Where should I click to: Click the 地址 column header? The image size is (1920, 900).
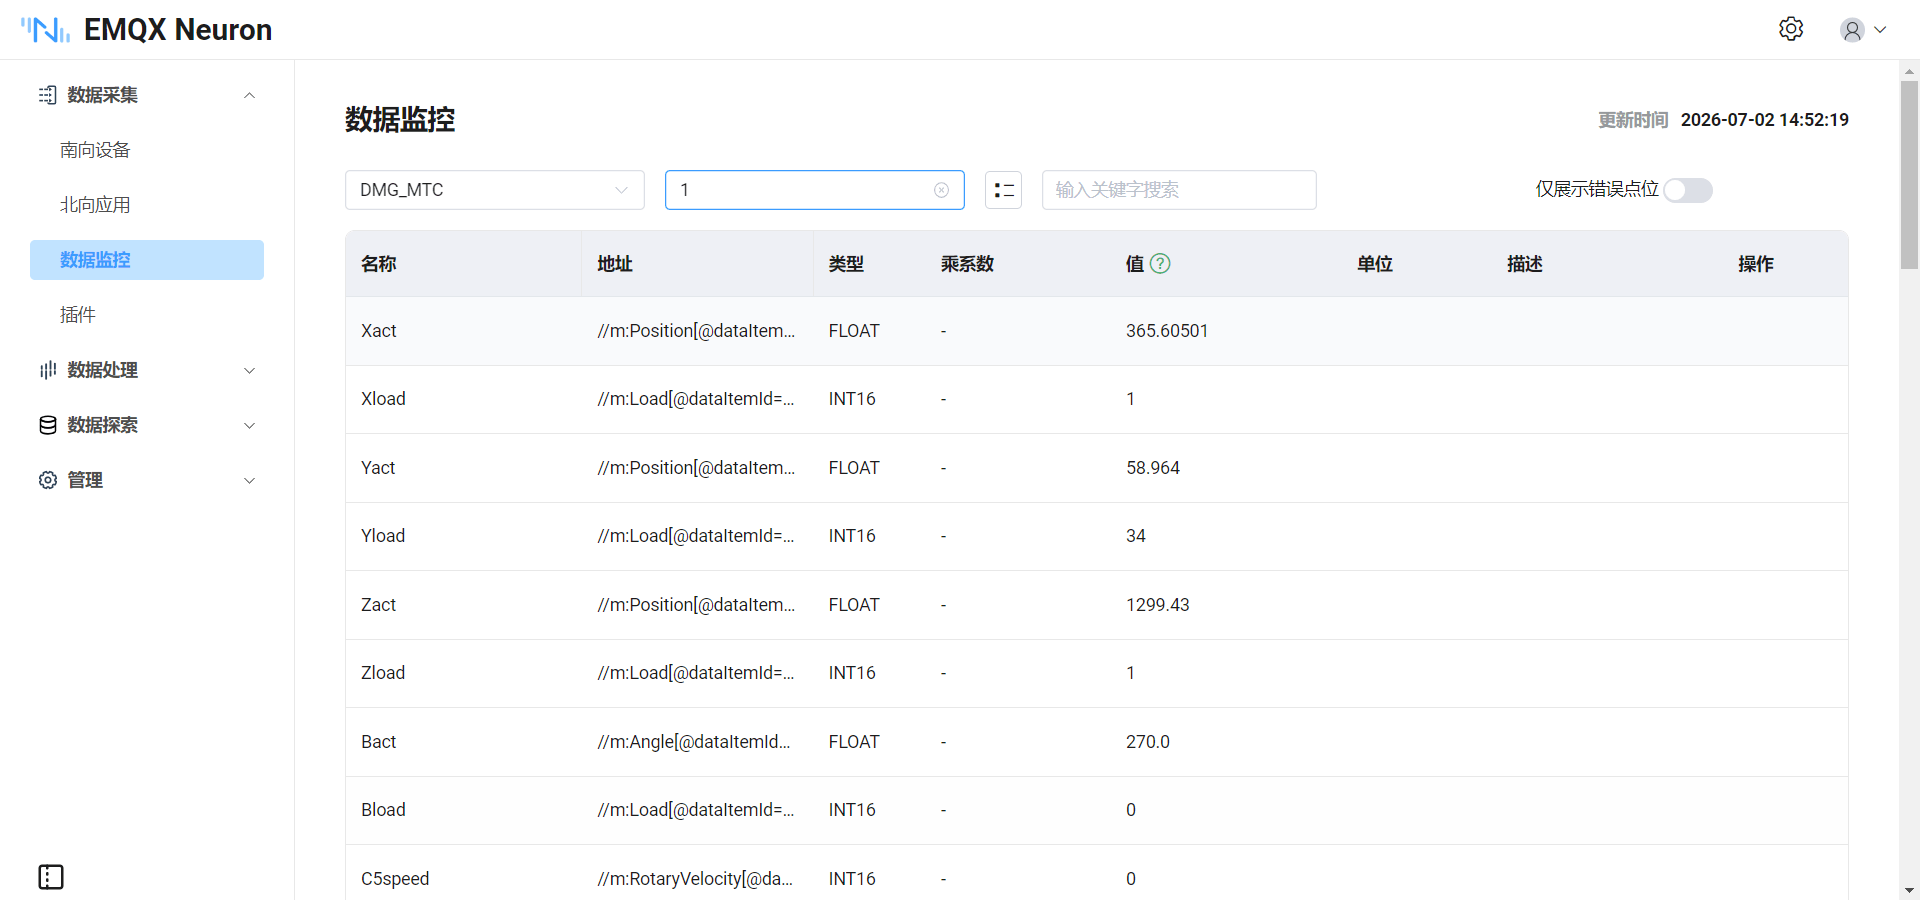point(615,264)
